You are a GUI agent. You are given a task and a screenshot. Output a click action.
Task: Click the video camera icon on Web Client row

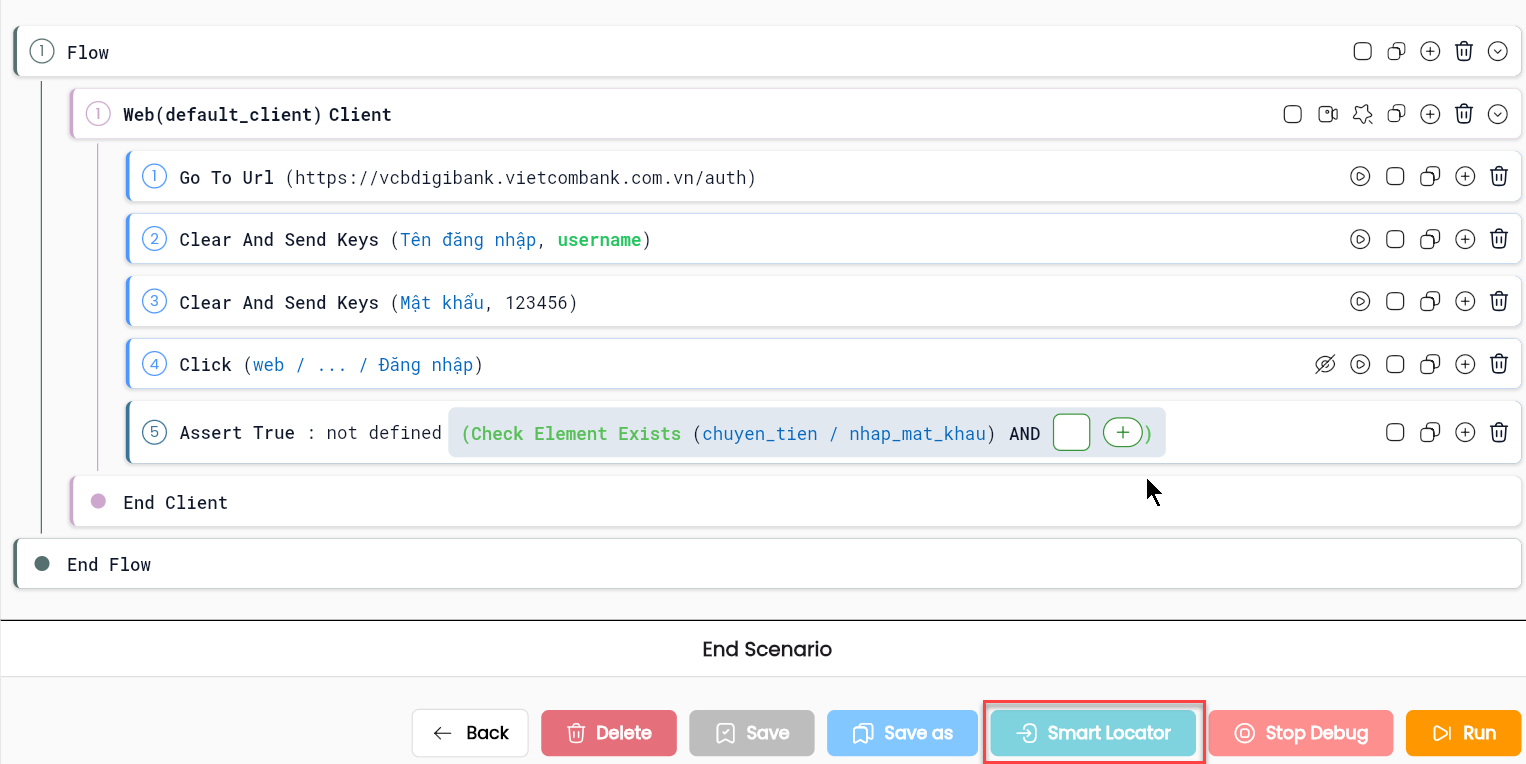pos(1328,114)
